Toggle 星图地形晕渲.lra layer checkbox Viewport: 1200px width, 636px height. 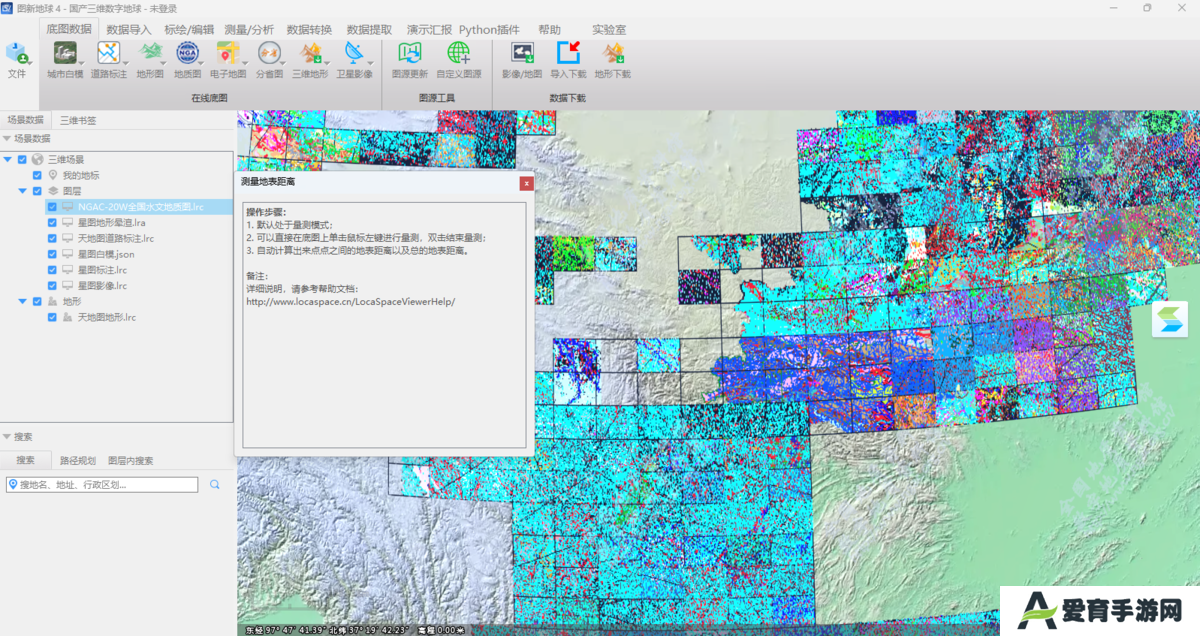(x=52, y=223)
